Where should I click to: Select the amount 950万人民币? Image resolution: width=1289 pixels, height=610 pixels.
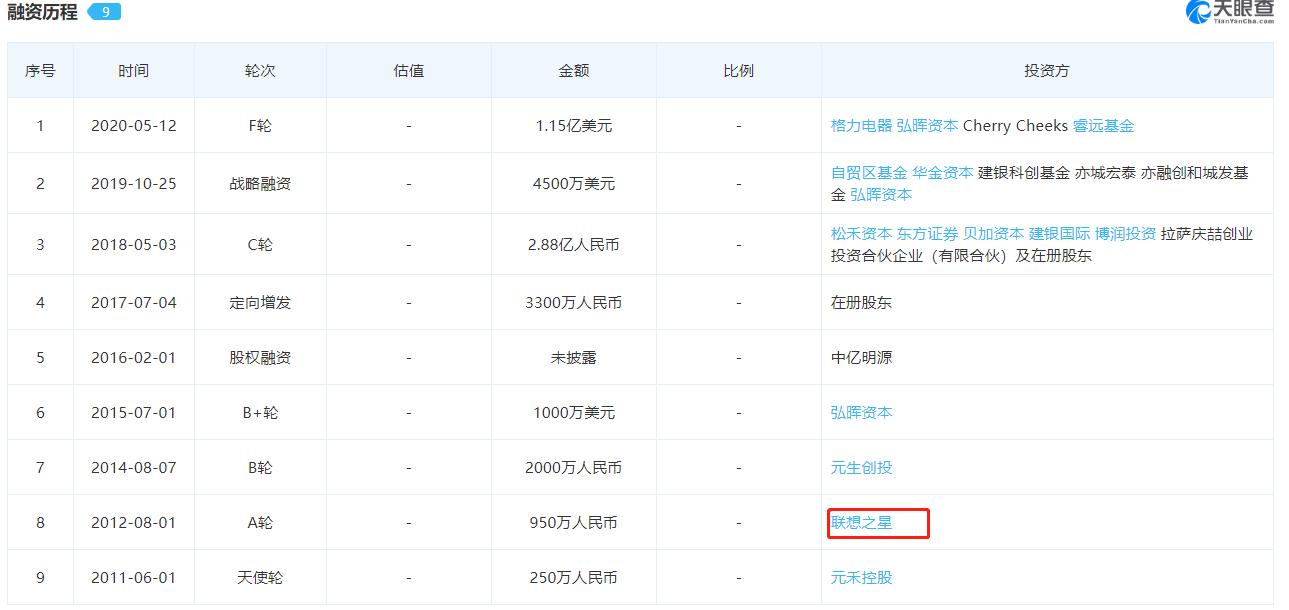point(573,522)
